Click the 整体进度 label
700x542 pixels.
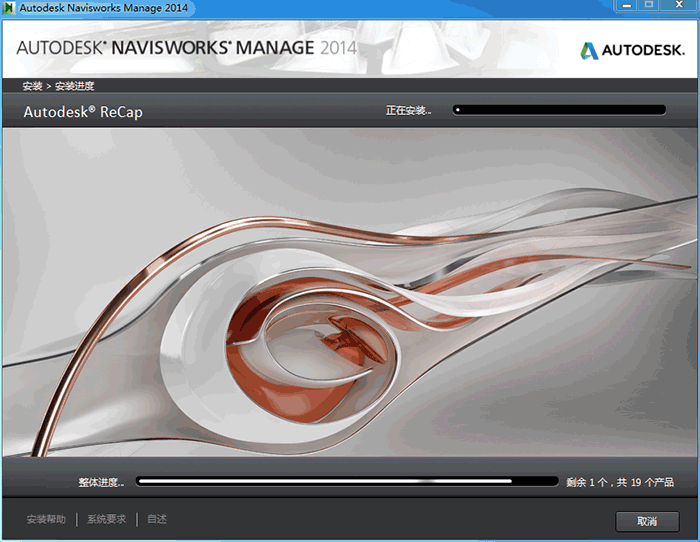101,482
